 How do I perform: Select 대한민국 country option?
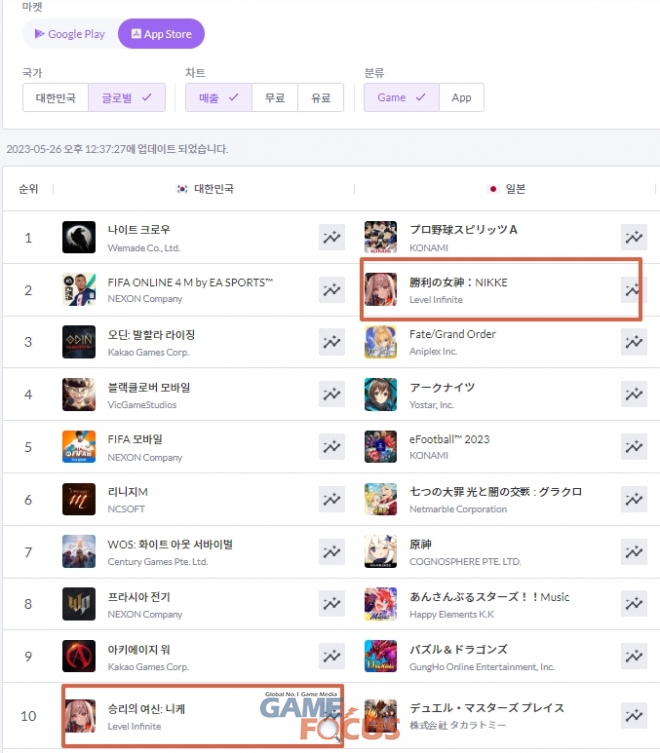point(56,98)
